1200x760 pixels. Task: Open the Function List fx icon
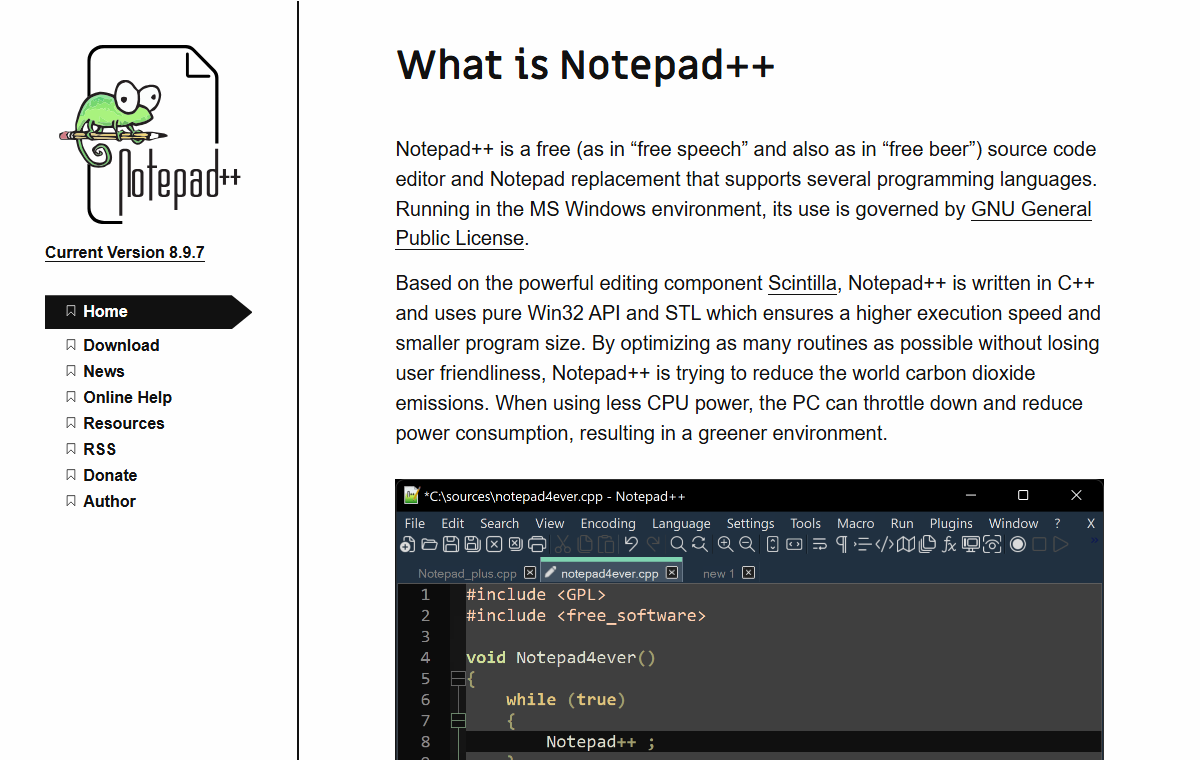coord(949,544)
